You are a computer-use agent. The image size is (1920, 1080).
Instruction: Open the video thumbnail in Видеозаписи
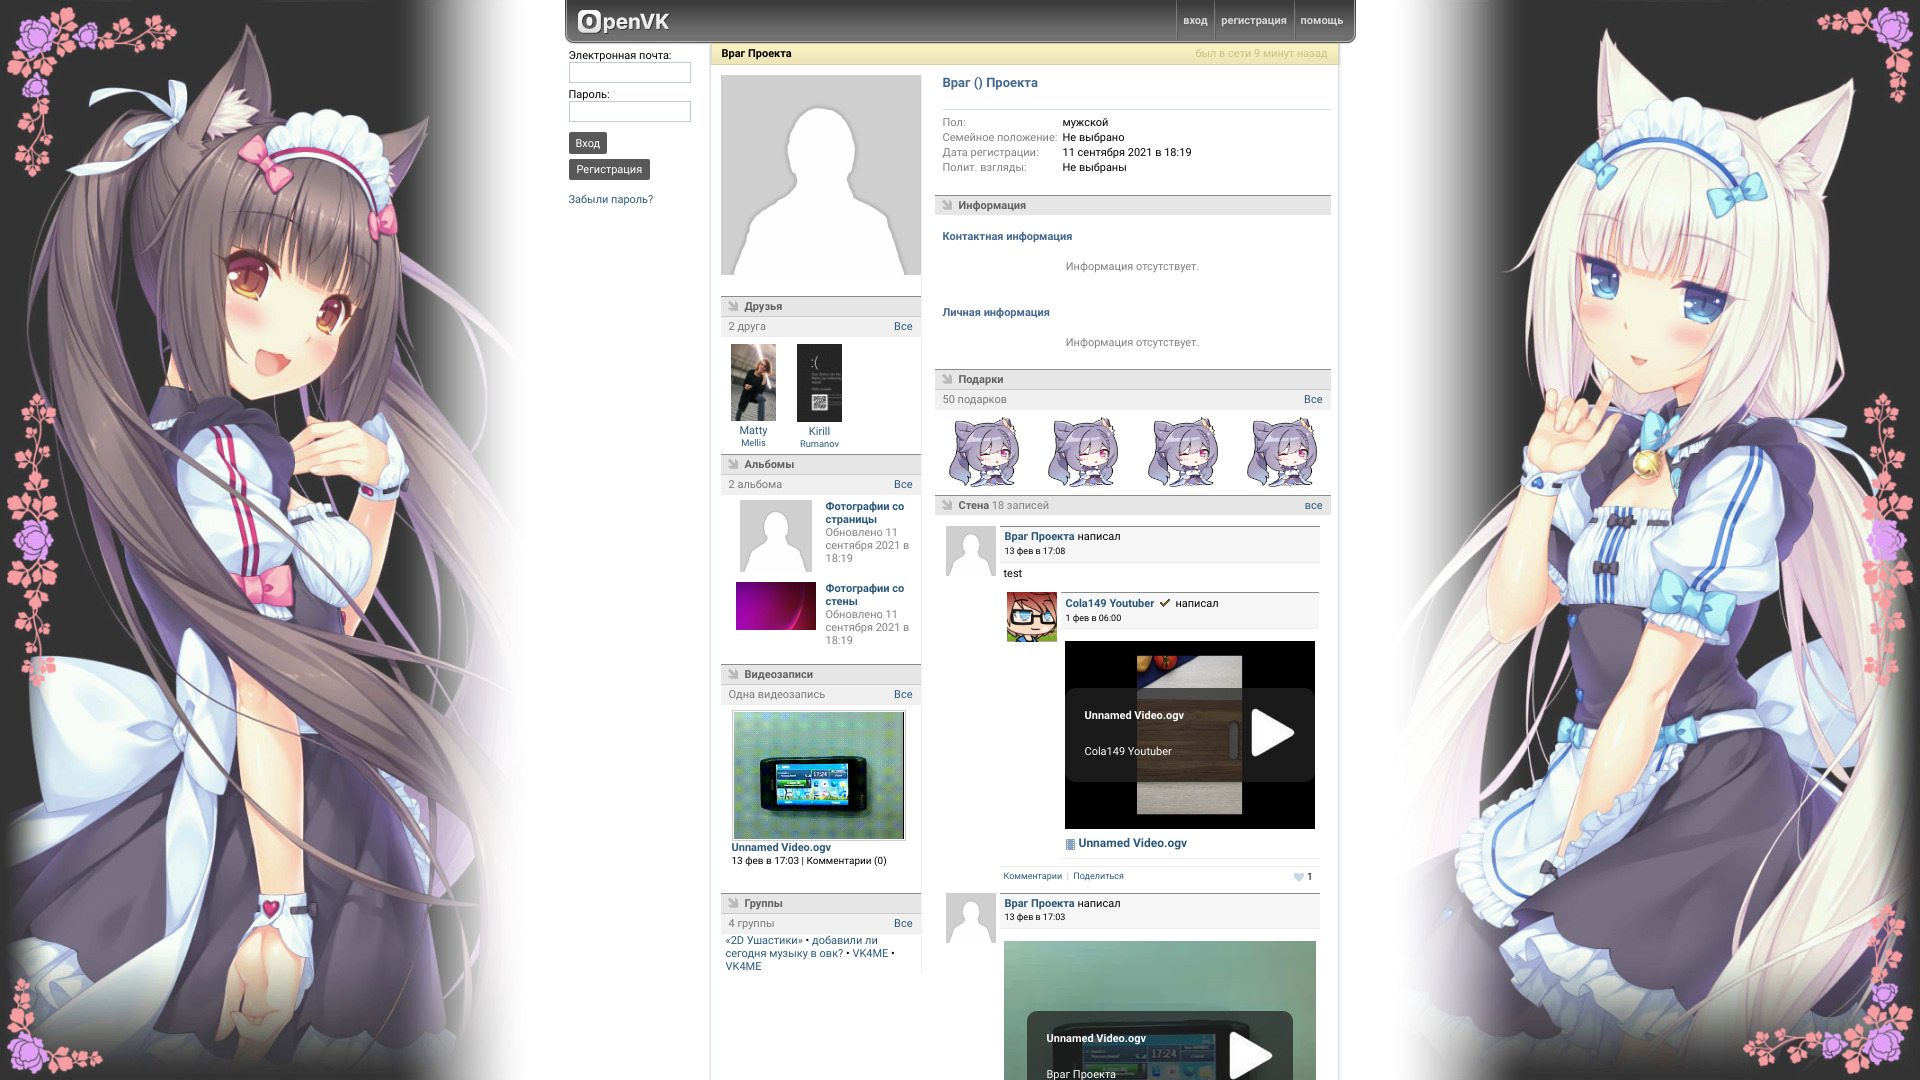click(x=818, y=775)
